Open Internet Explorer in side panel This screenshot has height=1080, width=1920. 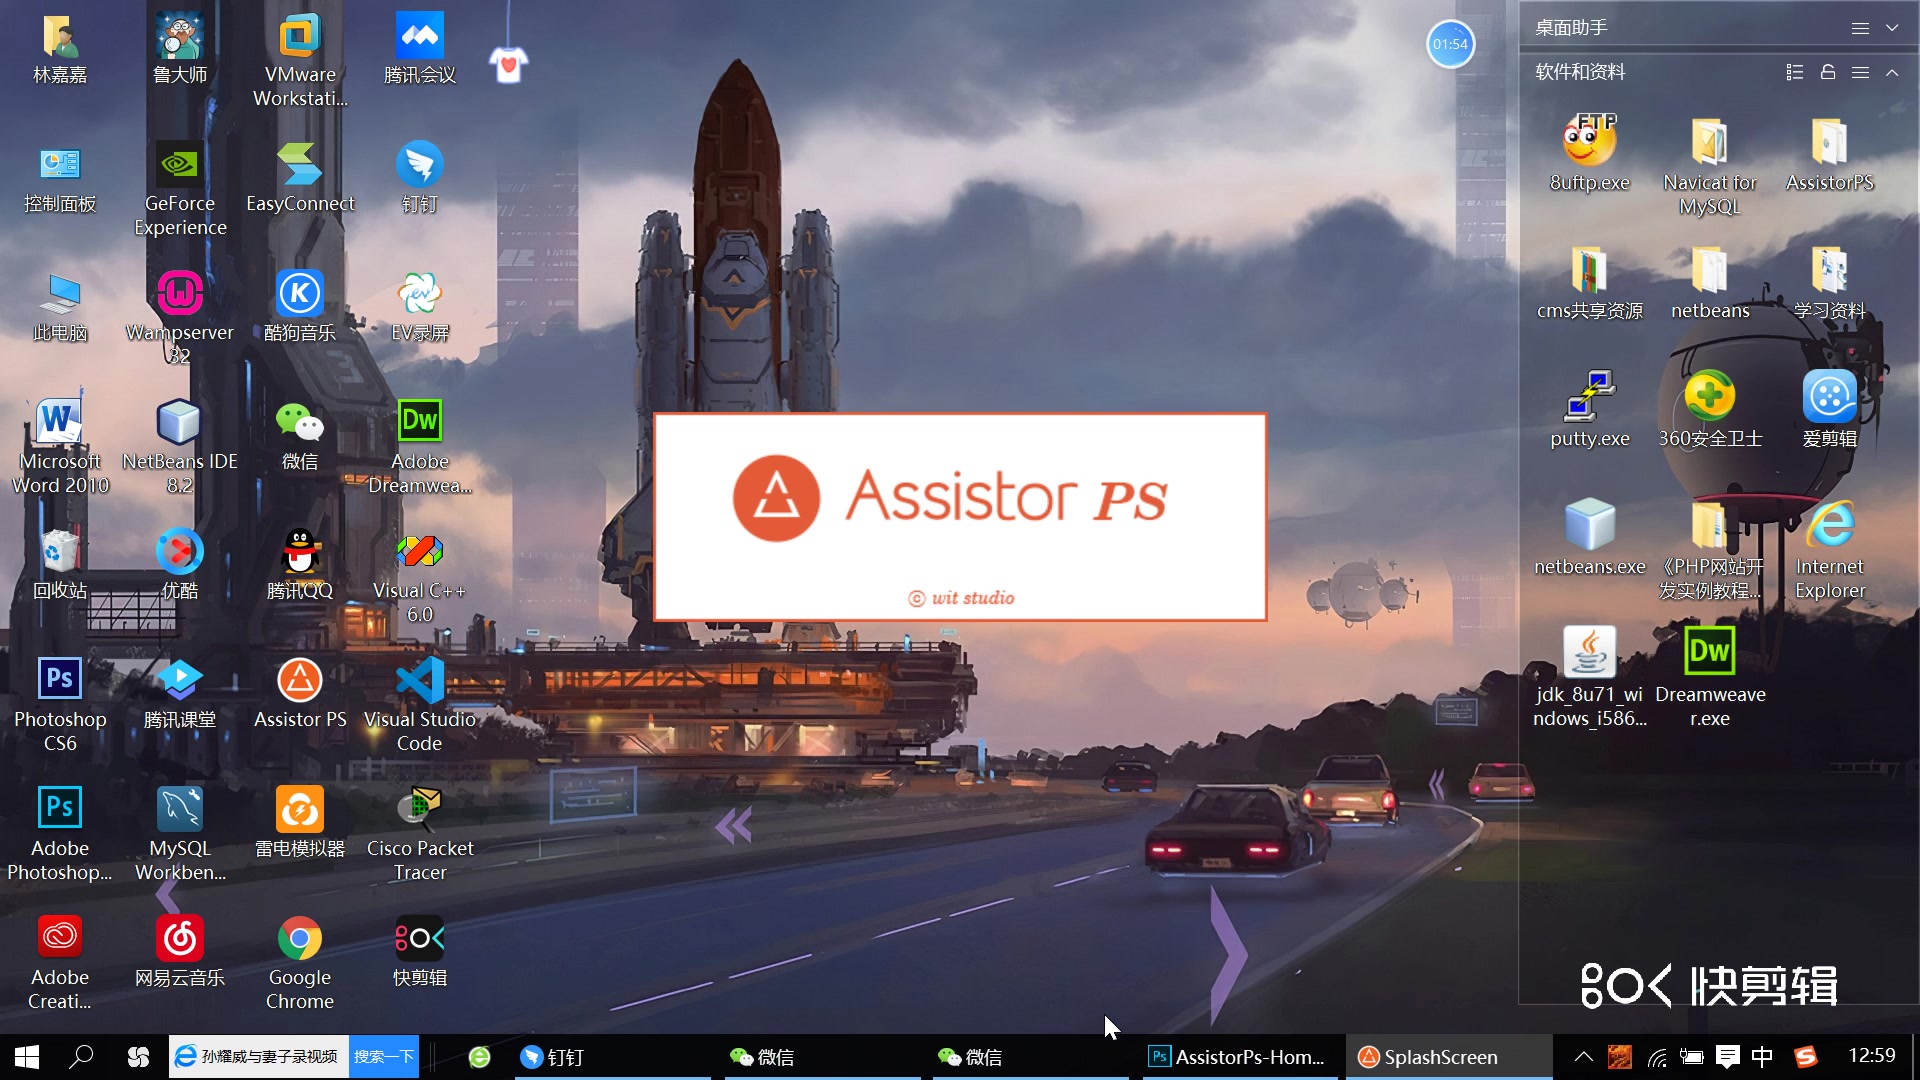1830,550
